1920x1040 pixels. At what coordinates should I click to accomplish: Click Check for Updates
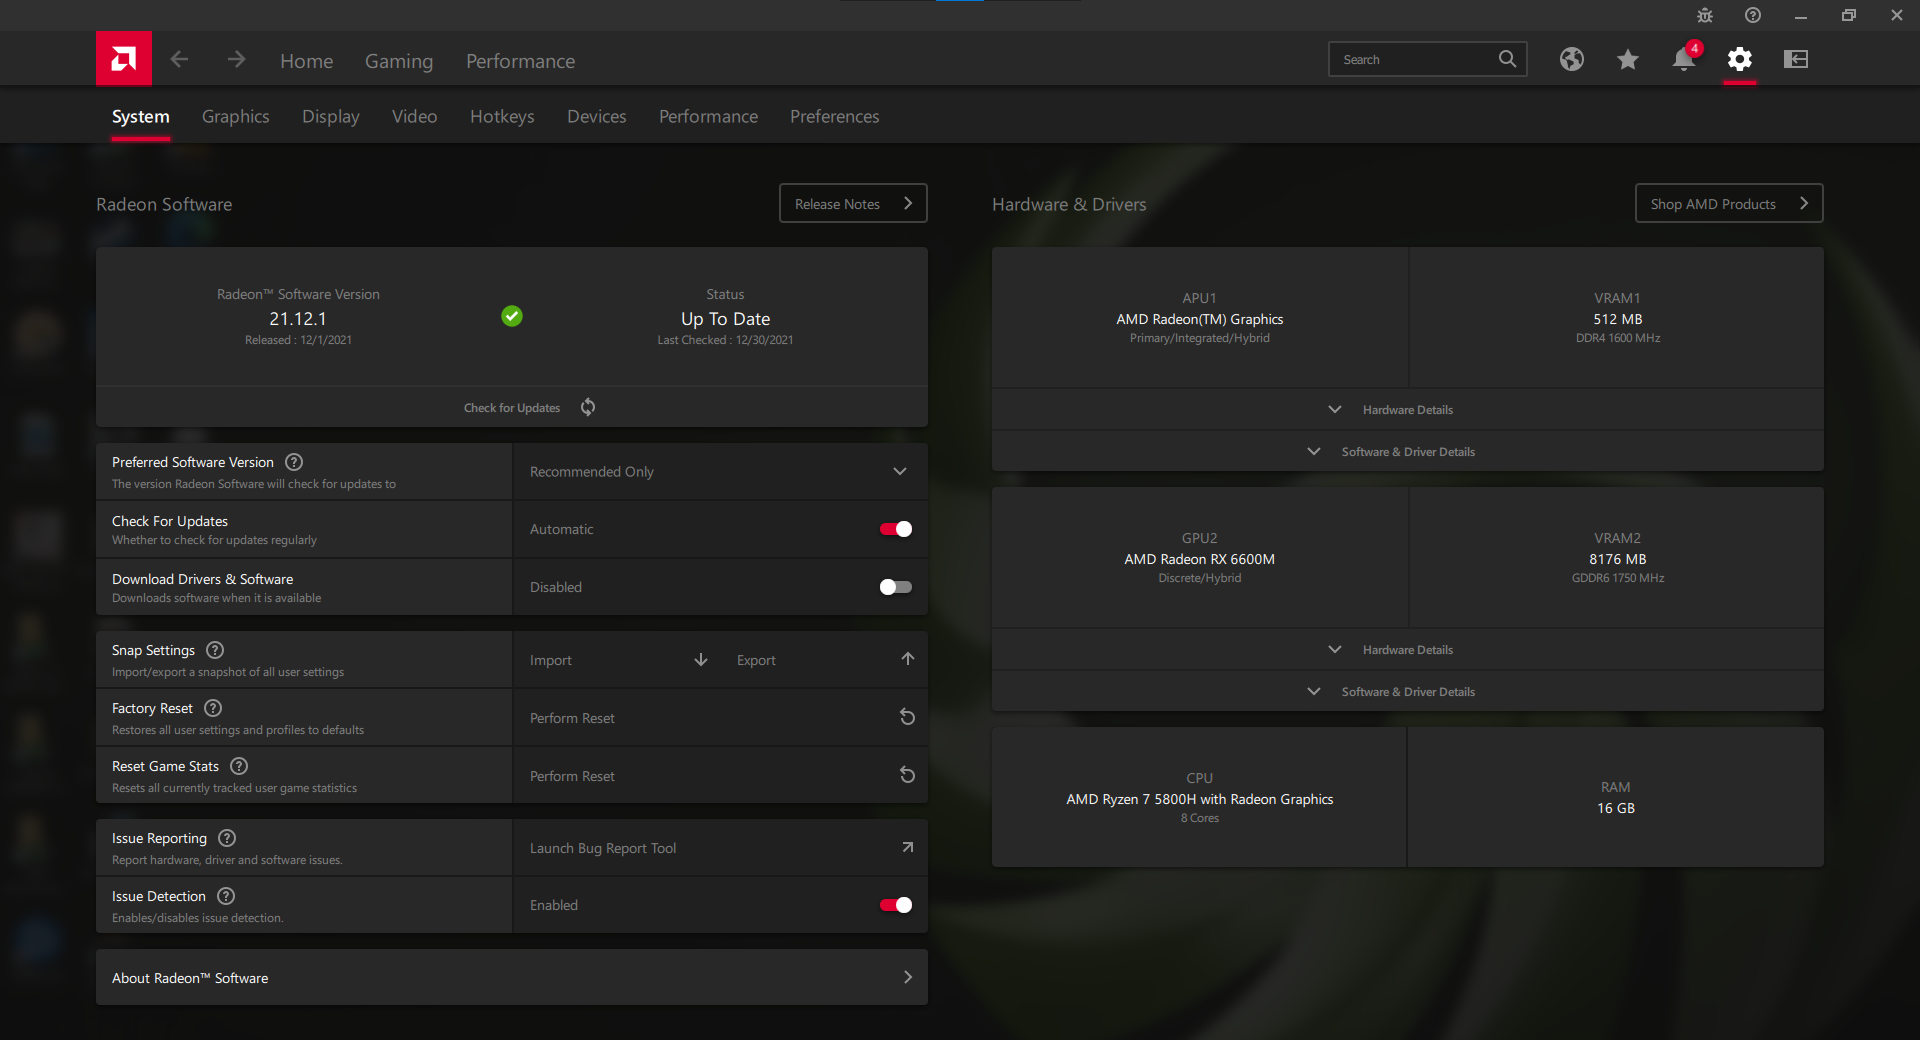click(512, 408)
